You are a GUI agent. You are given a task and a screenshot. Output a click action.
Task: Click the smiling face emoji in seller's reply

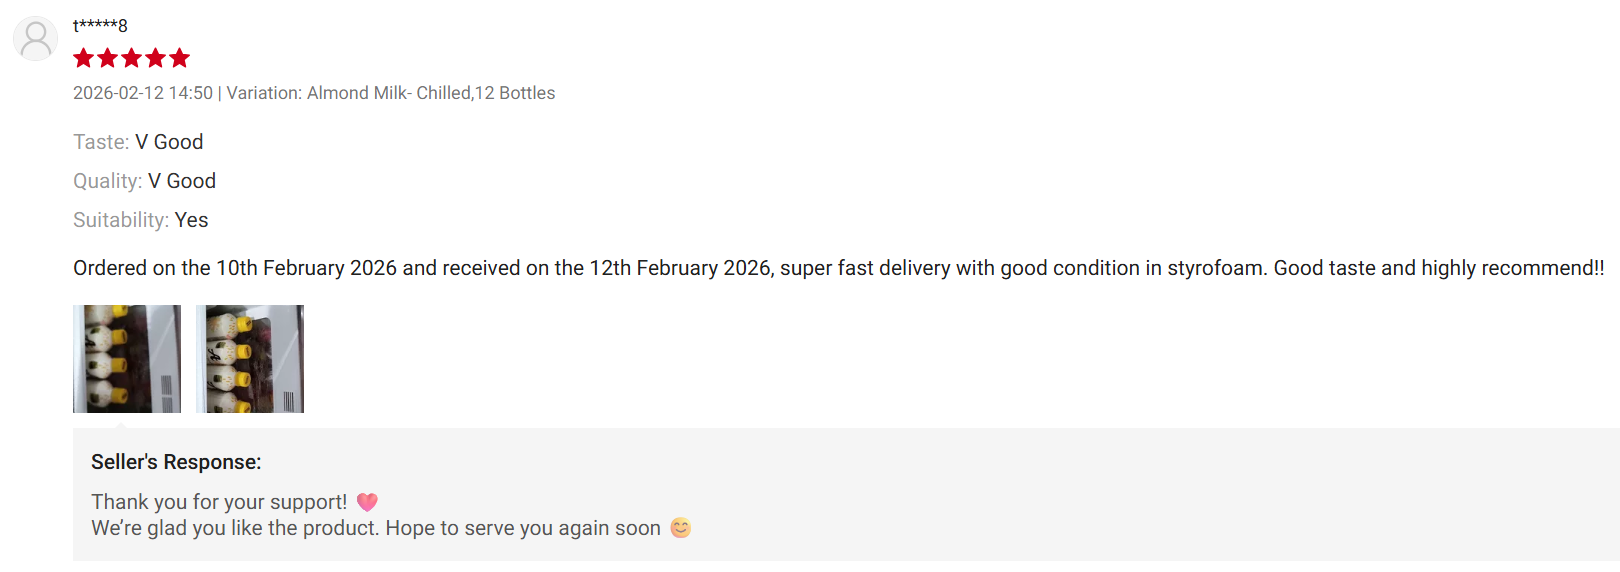(680, 528)
